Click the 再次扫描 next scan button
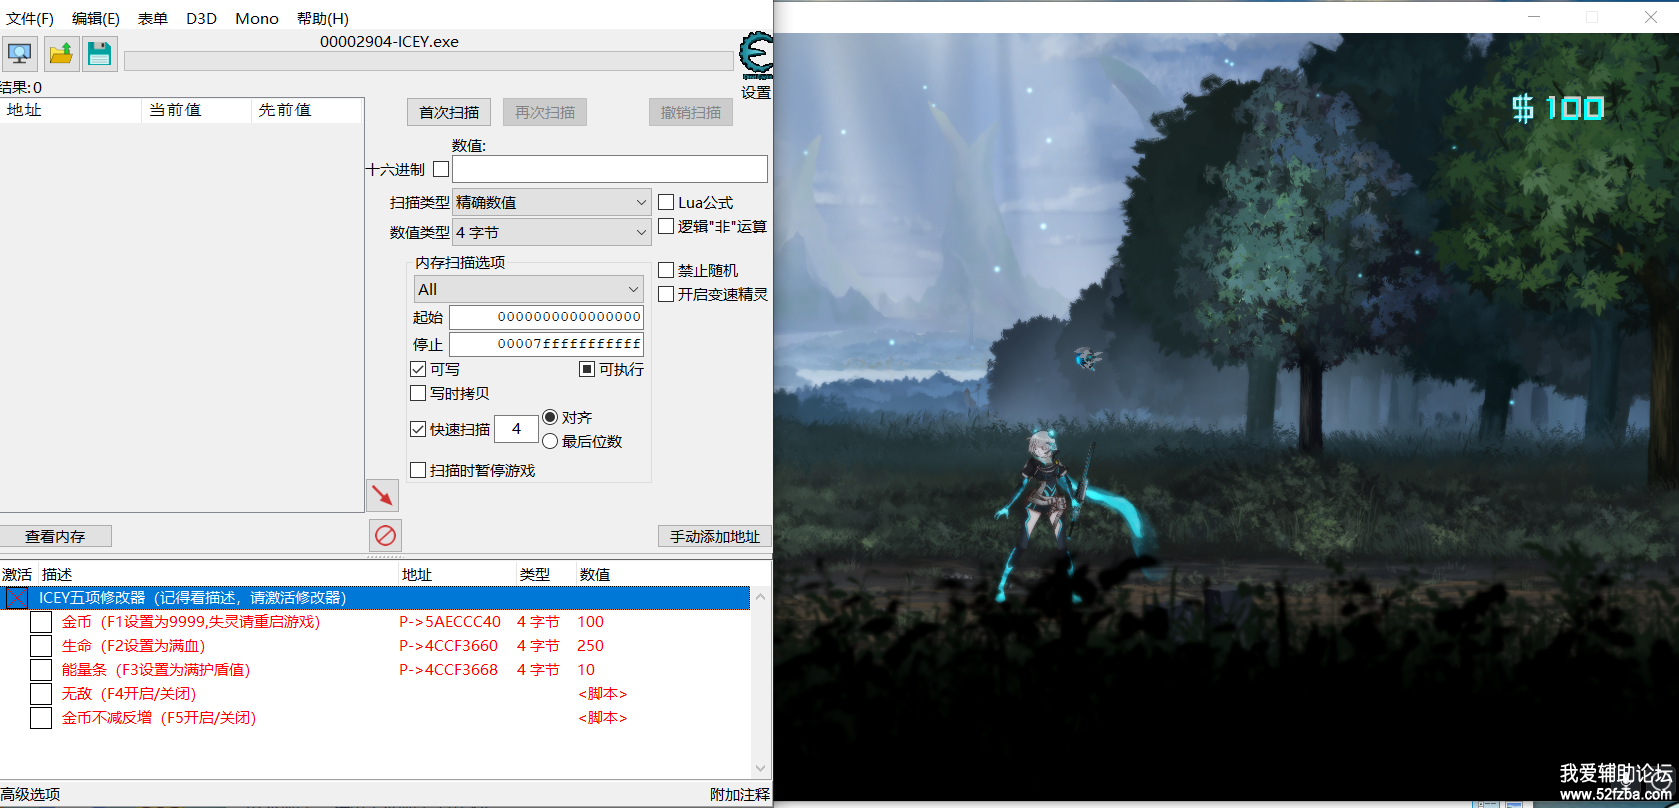The image size is (1679, 808). click(x=545, y=112)
